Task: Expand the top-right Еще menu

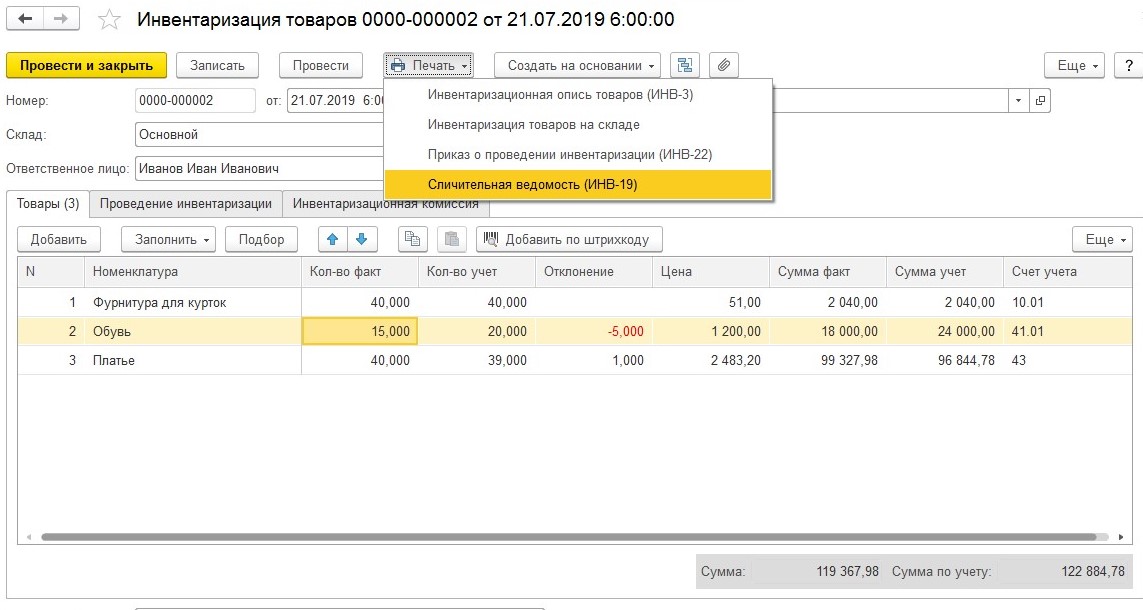Action: [1074, 65]
